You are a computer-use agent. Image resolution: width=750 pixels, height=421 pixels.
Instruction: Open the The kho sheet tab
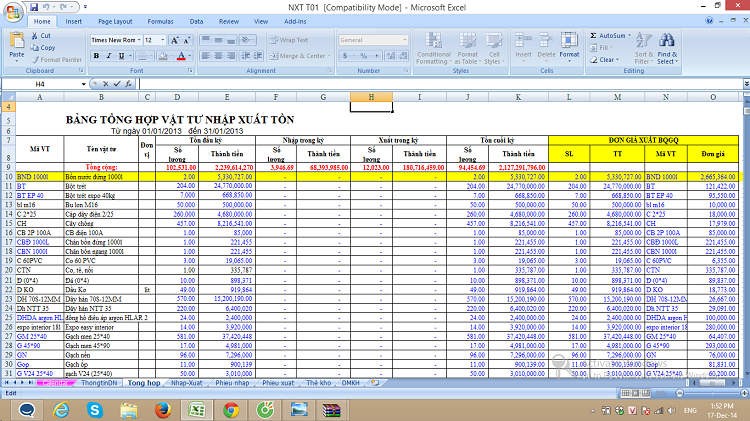(319, 383)
